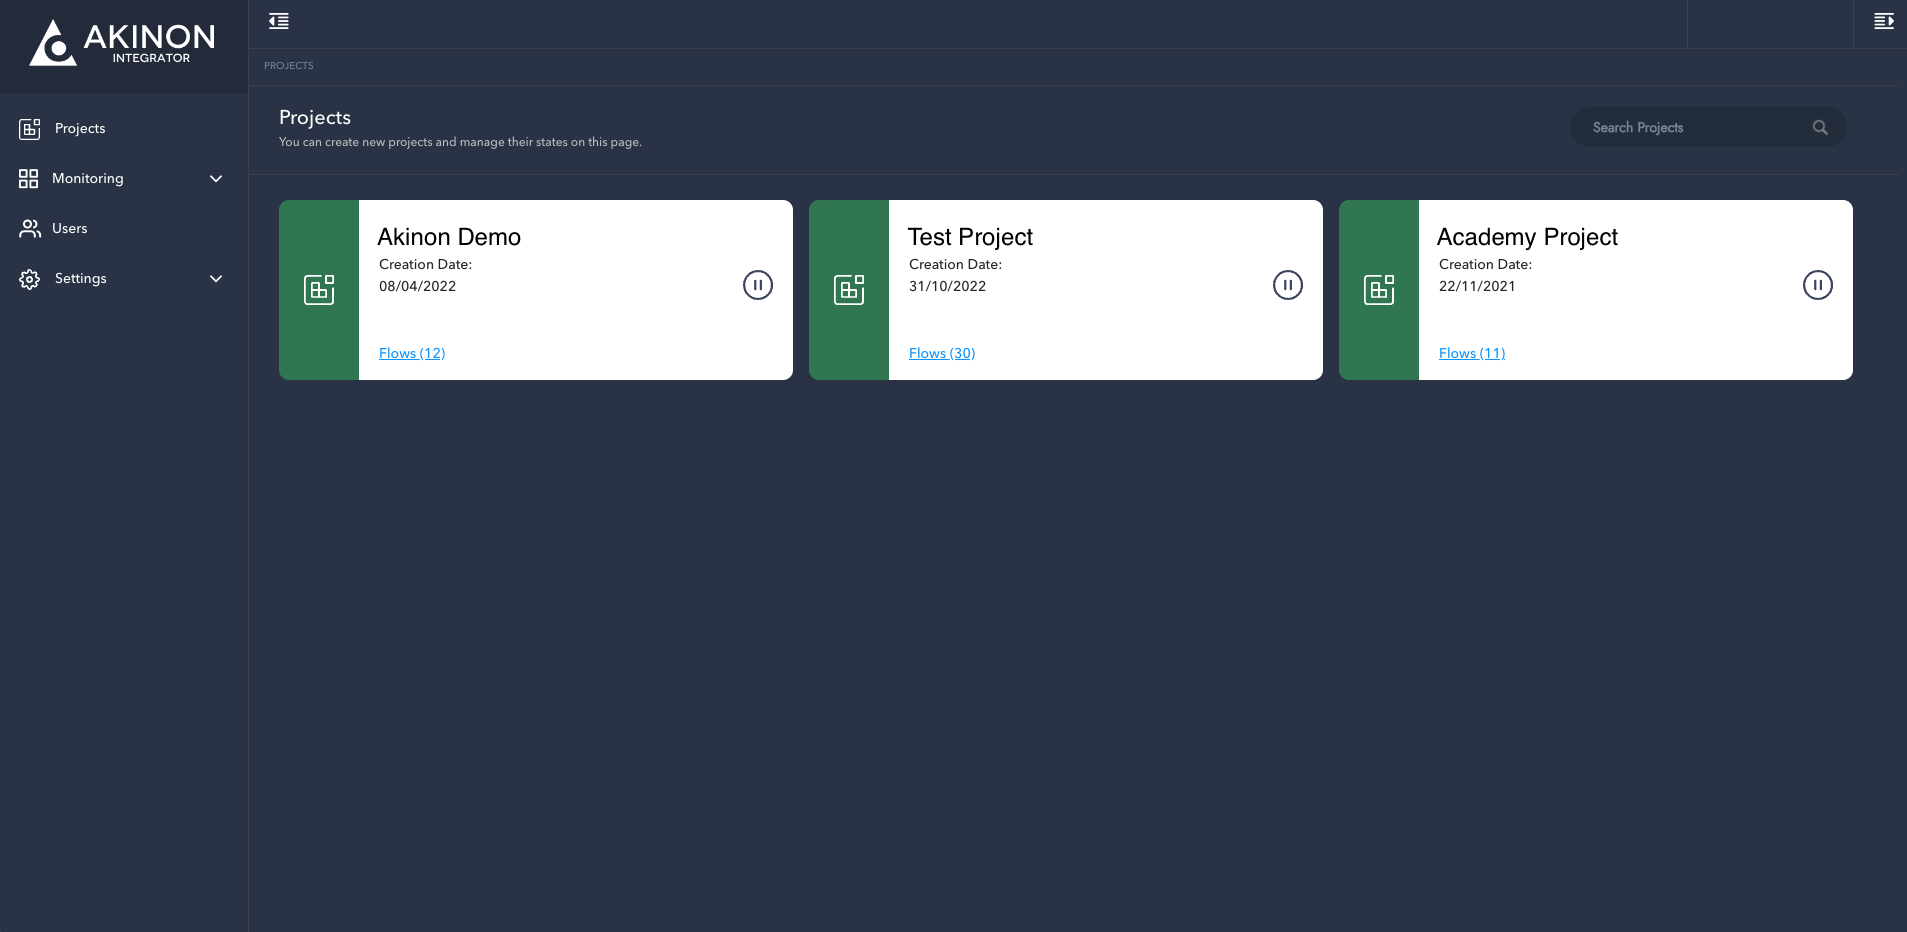Image resolution: width=1907 pixels, height=932 pixels.
Task: Click the Users sidebar icon
Action: point(30,228)
